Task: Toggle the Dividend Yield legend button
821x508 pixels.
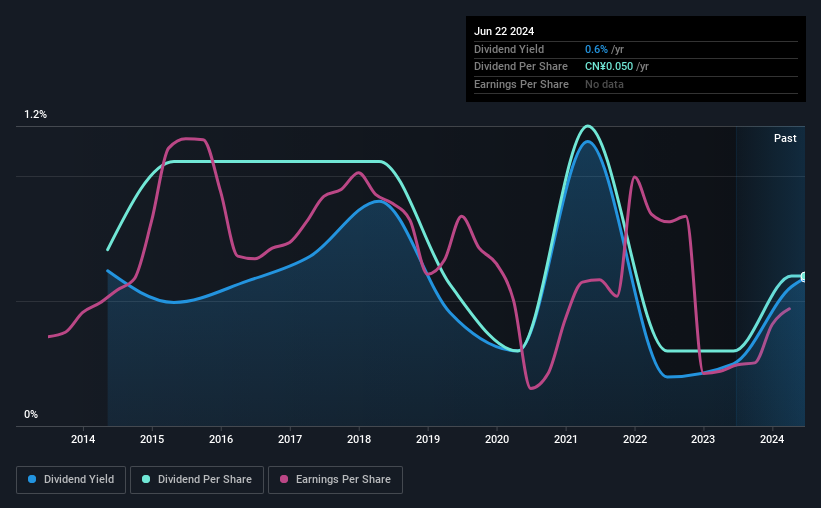Action: point(71,480)
